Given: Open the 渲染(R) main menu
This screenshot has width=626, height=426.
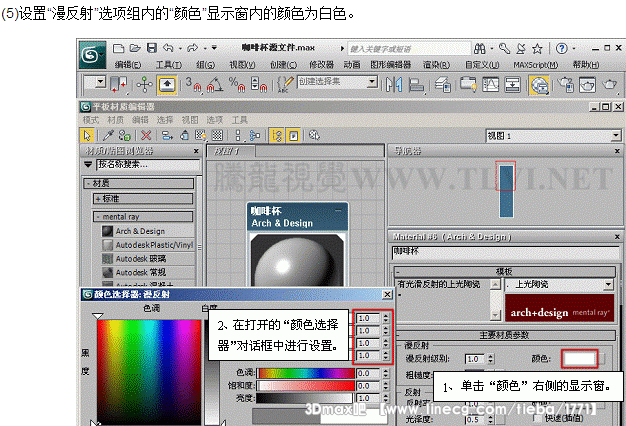Looking at the screenshot, I should point(436,65).
